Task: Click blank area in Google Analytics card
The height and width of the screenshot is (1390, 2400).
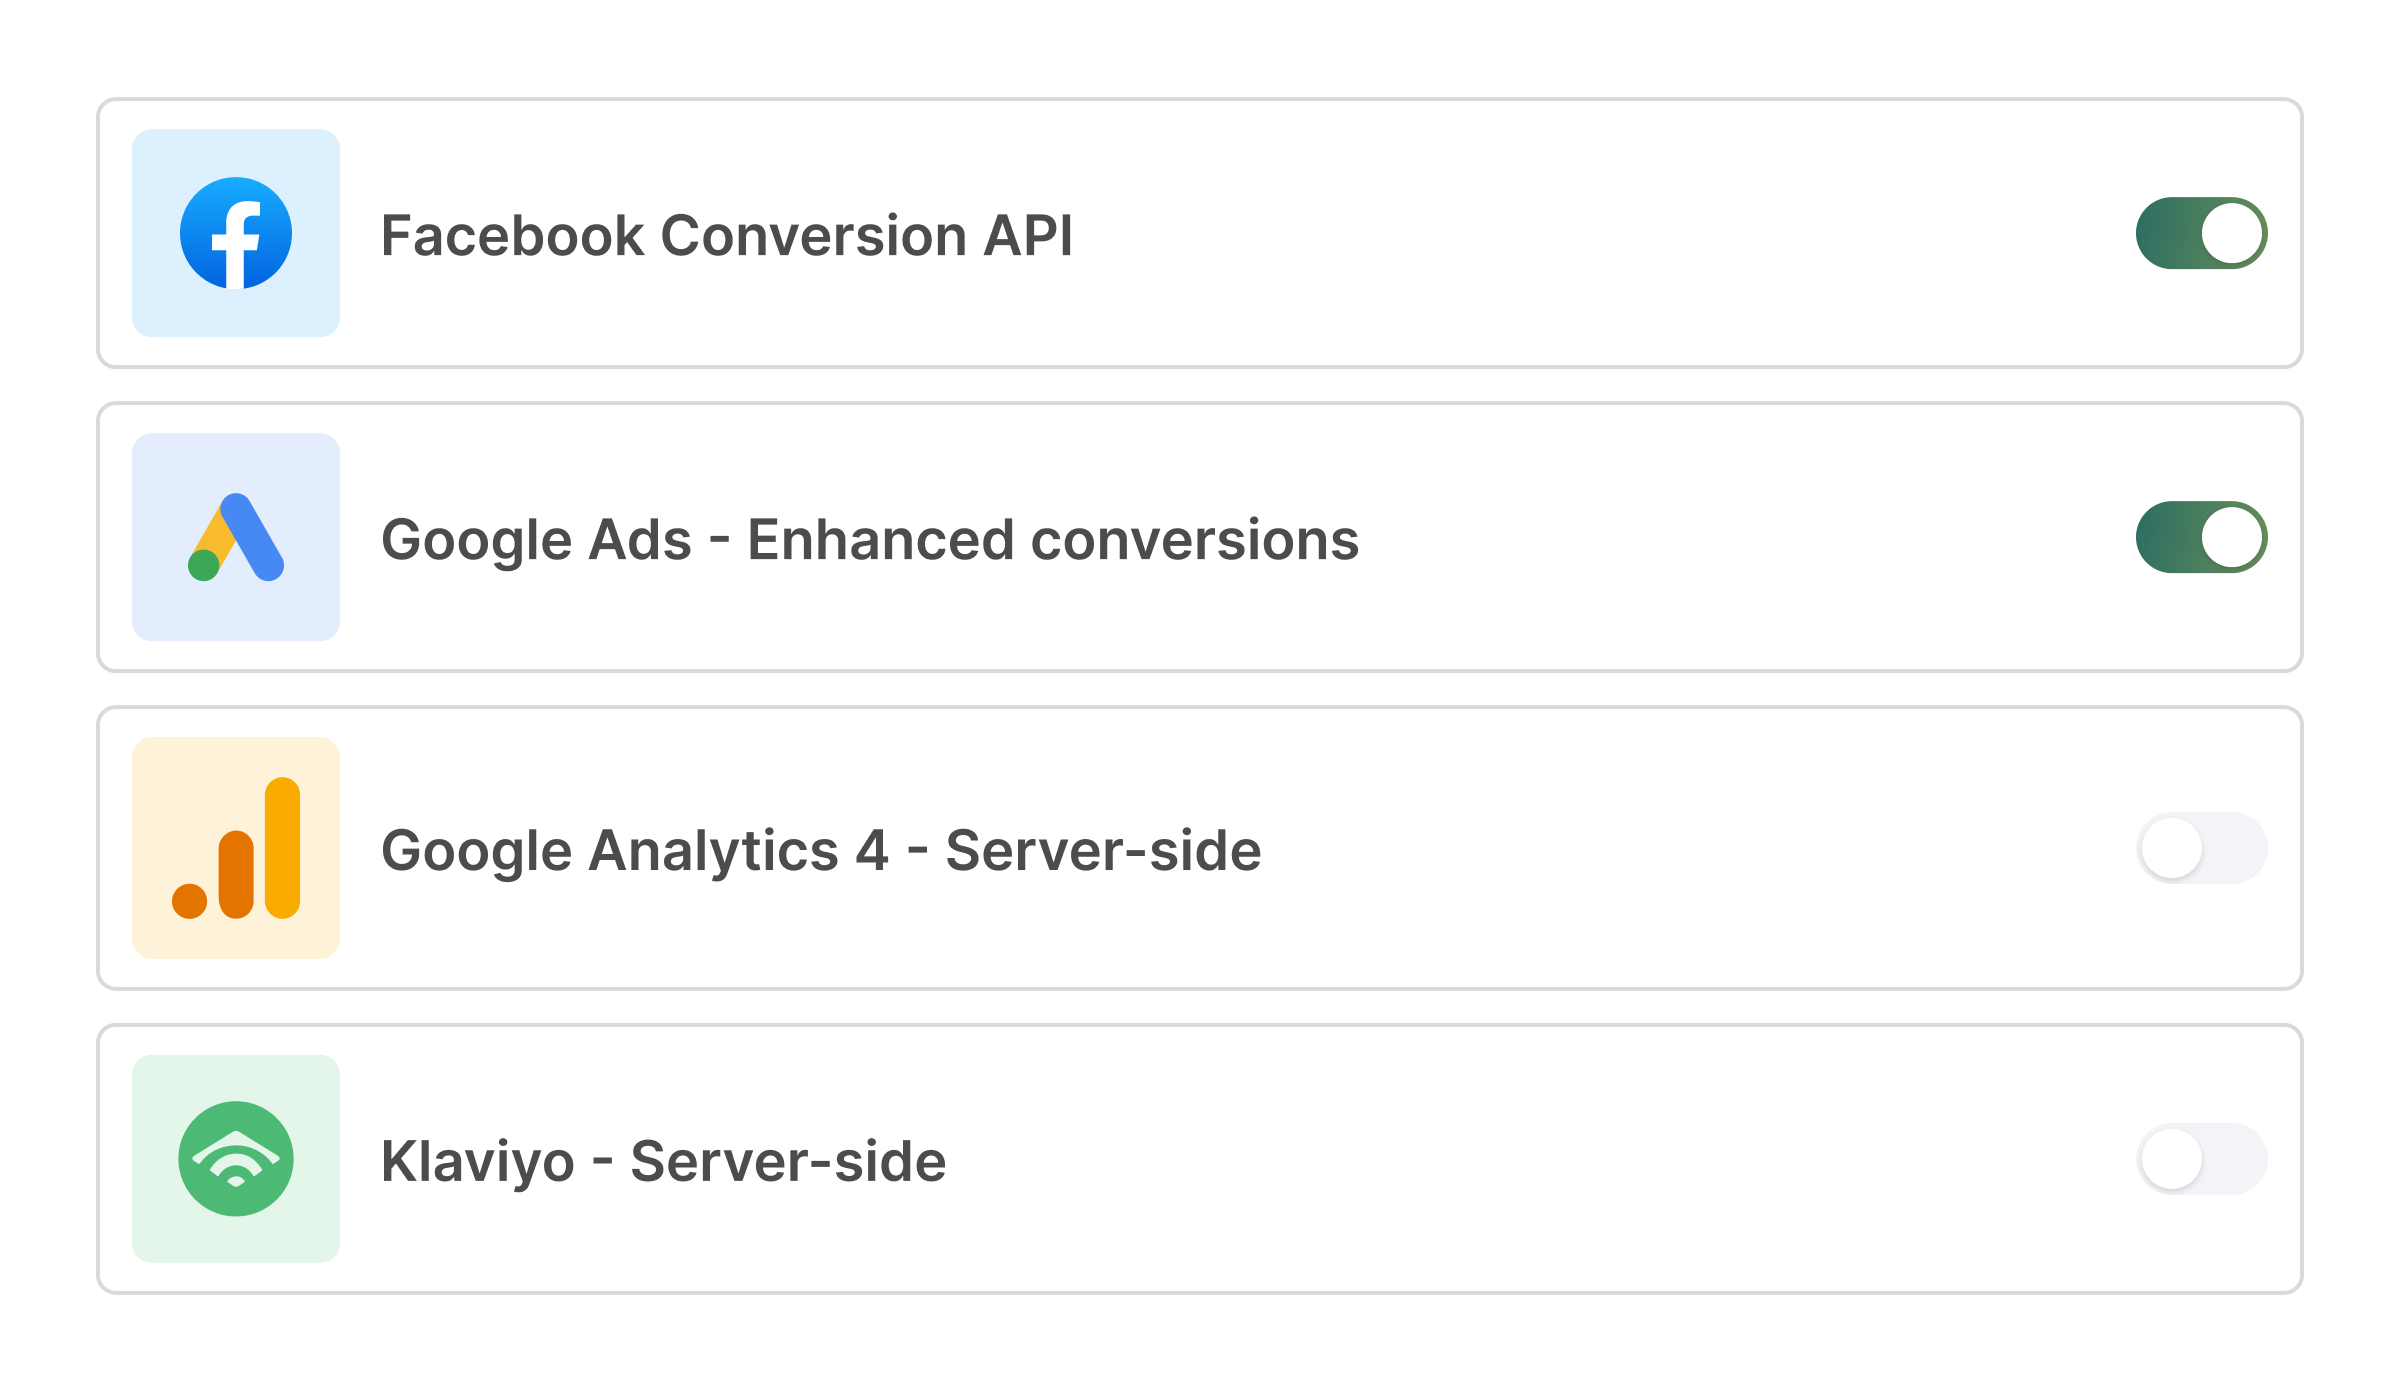Action: click(1700, 848)
